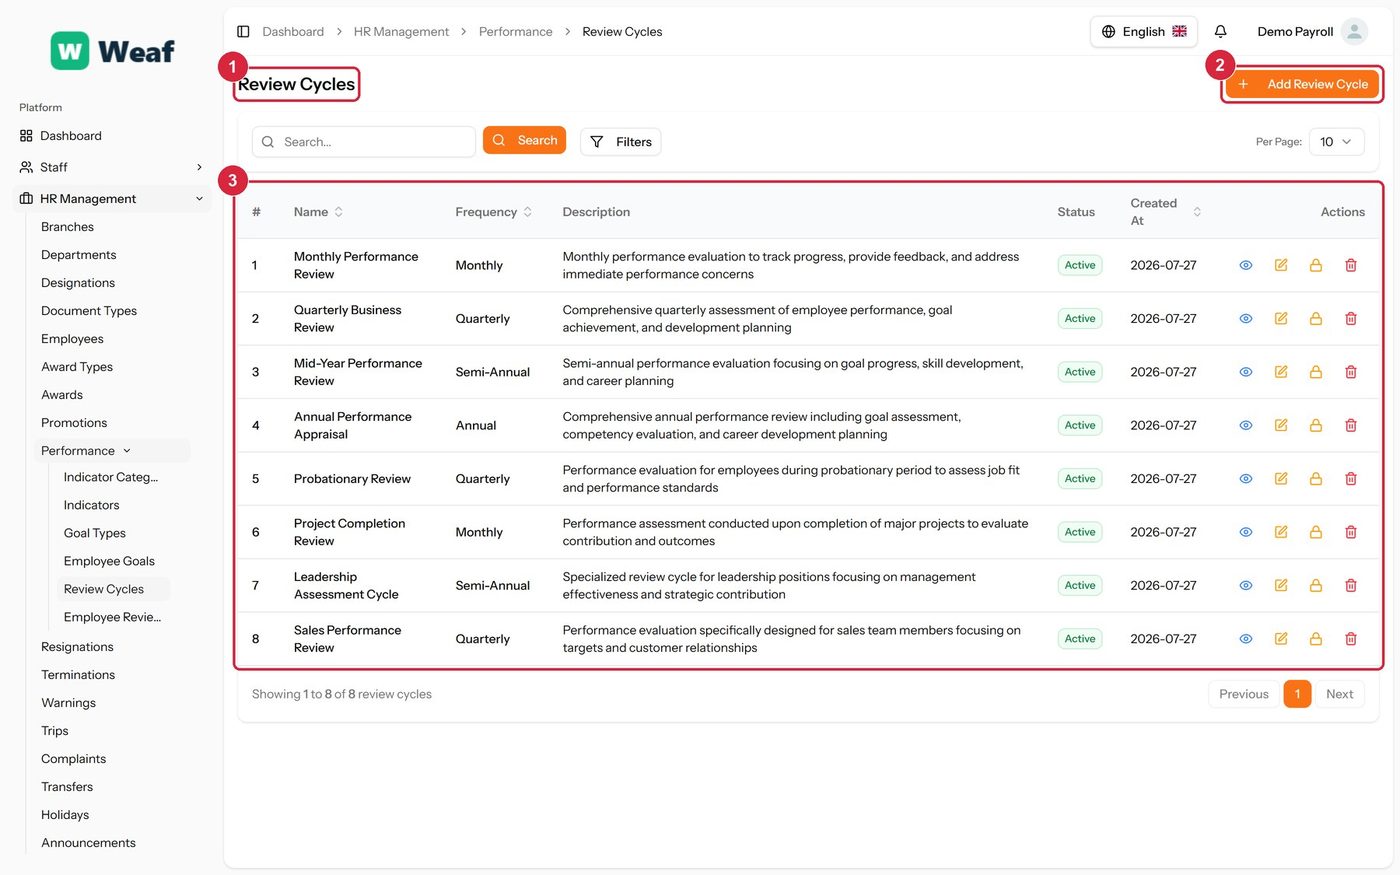Viewport: 1400px width, 875px height.
Task: Sort table by Frequency column
Action: 494,212
